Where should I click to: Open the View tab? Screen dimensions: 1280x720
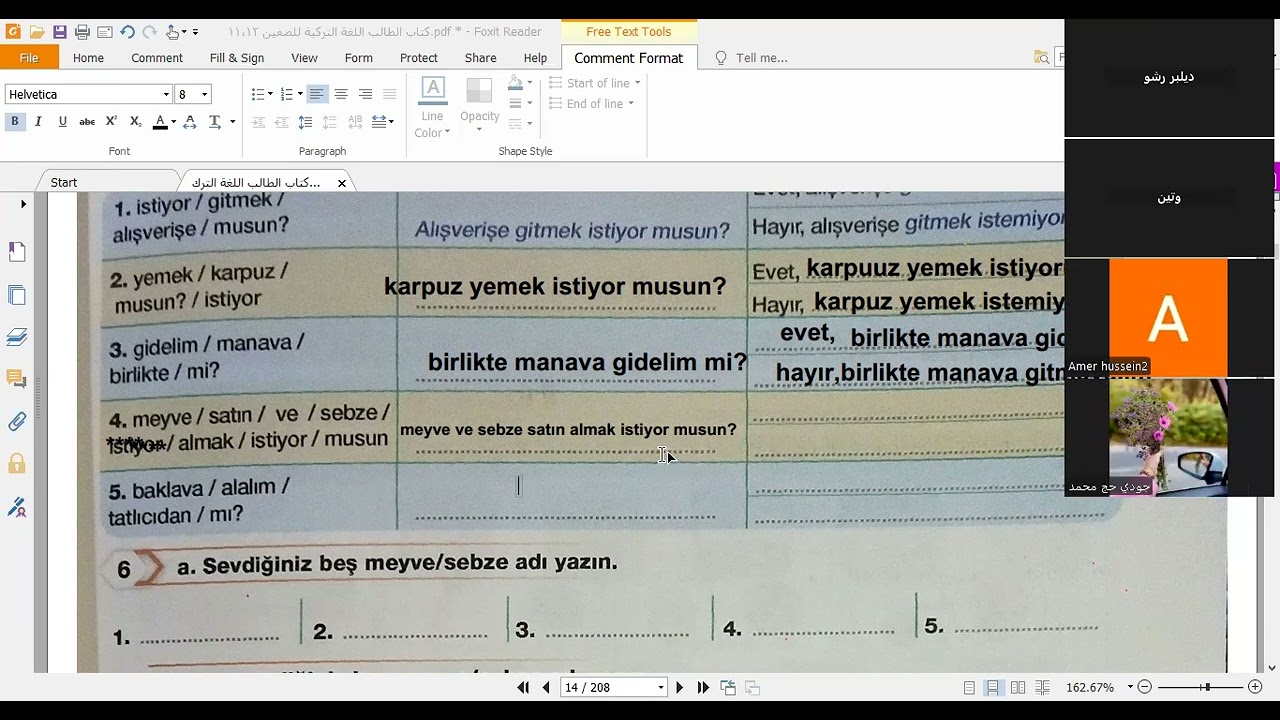304,58
